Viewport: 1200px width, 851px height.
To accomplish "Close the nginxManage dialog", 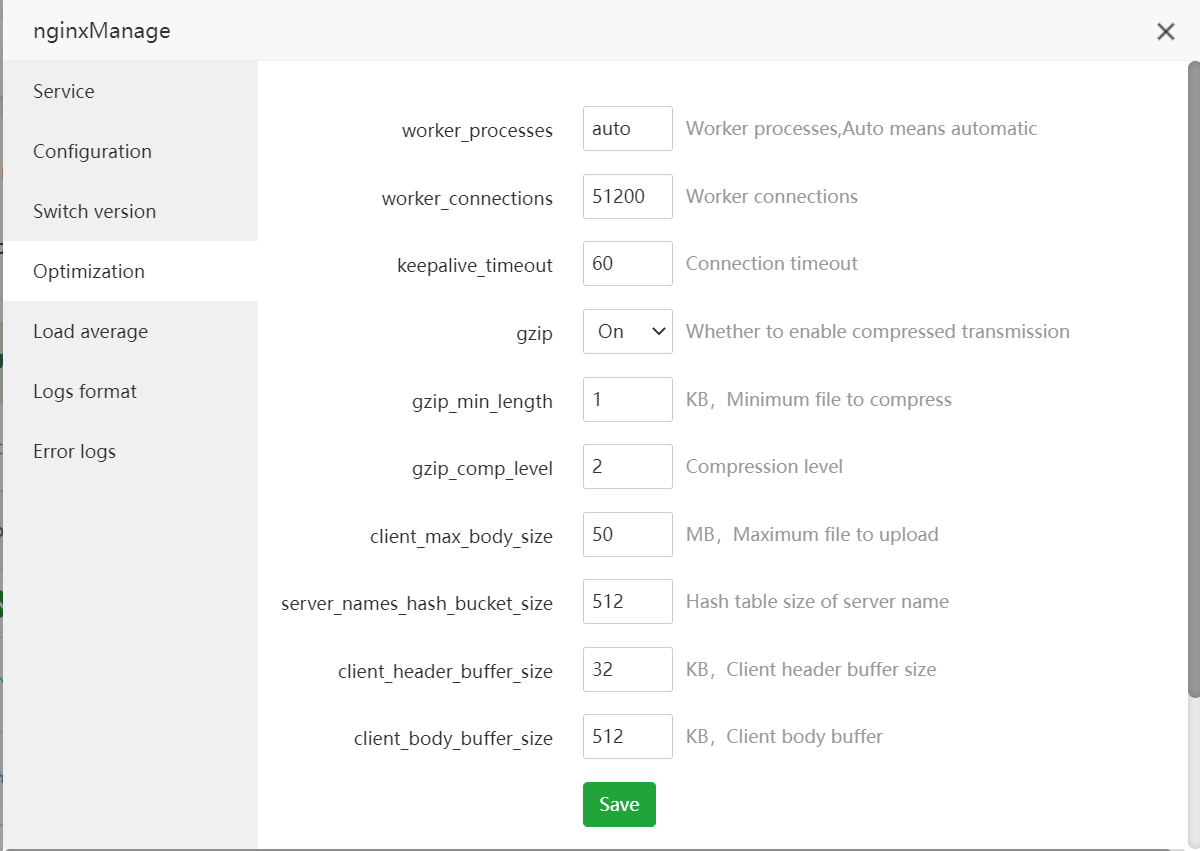I will [1165, 31].
